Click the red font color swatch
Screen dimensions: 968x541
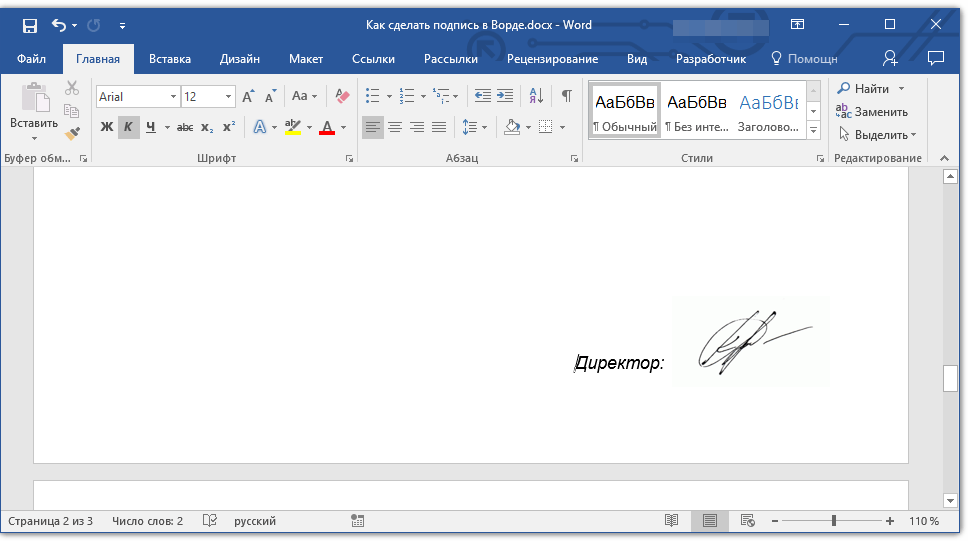point(326,128)
